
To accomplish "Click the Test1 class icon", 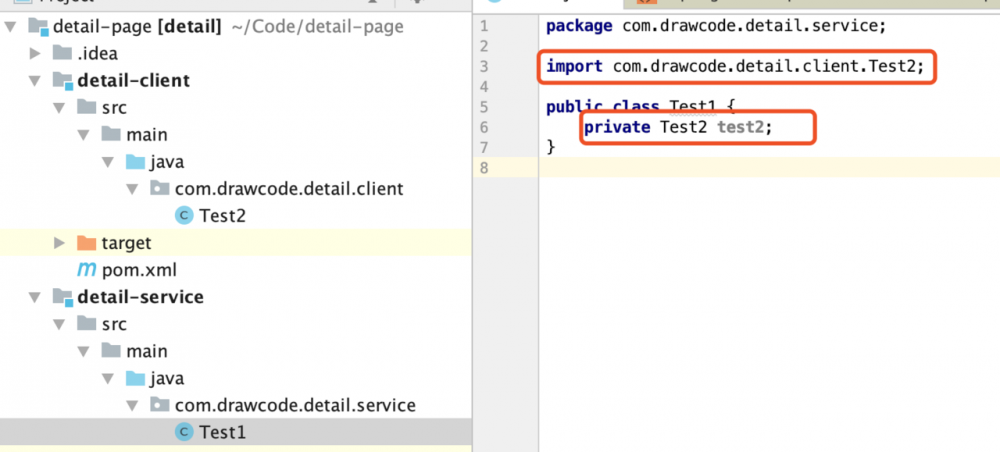I will pos(184,432).
